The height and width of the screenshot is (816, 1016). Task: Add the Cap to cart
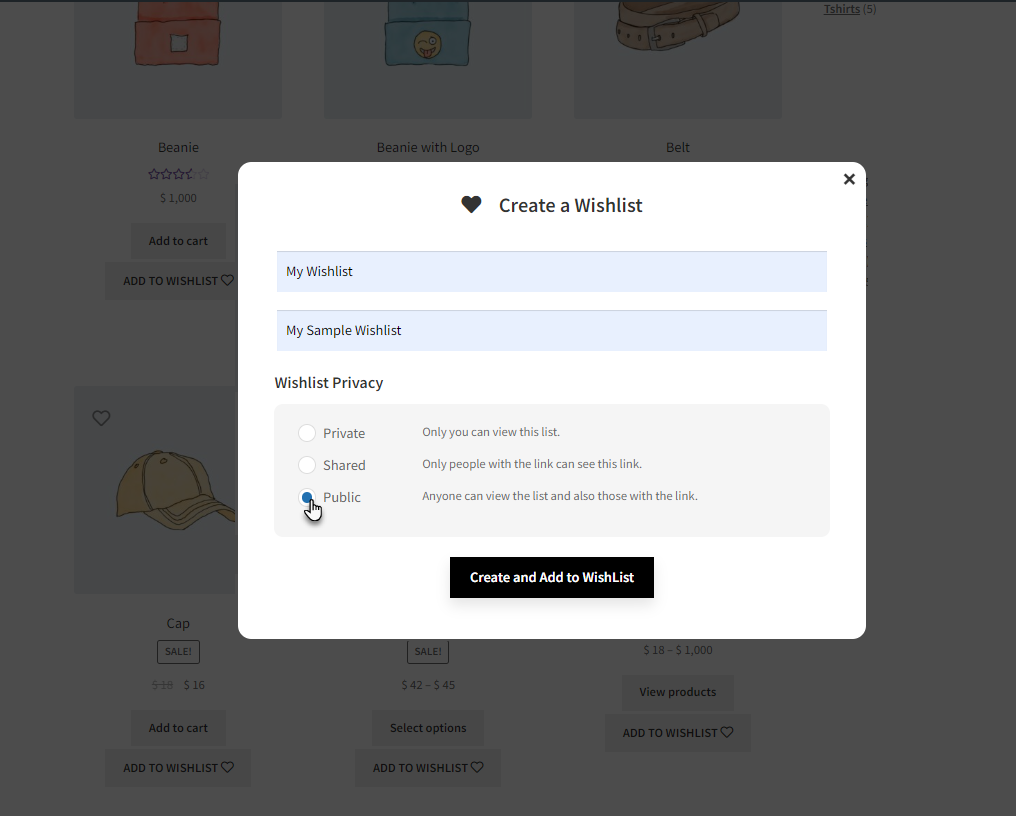tap(178, 728)
